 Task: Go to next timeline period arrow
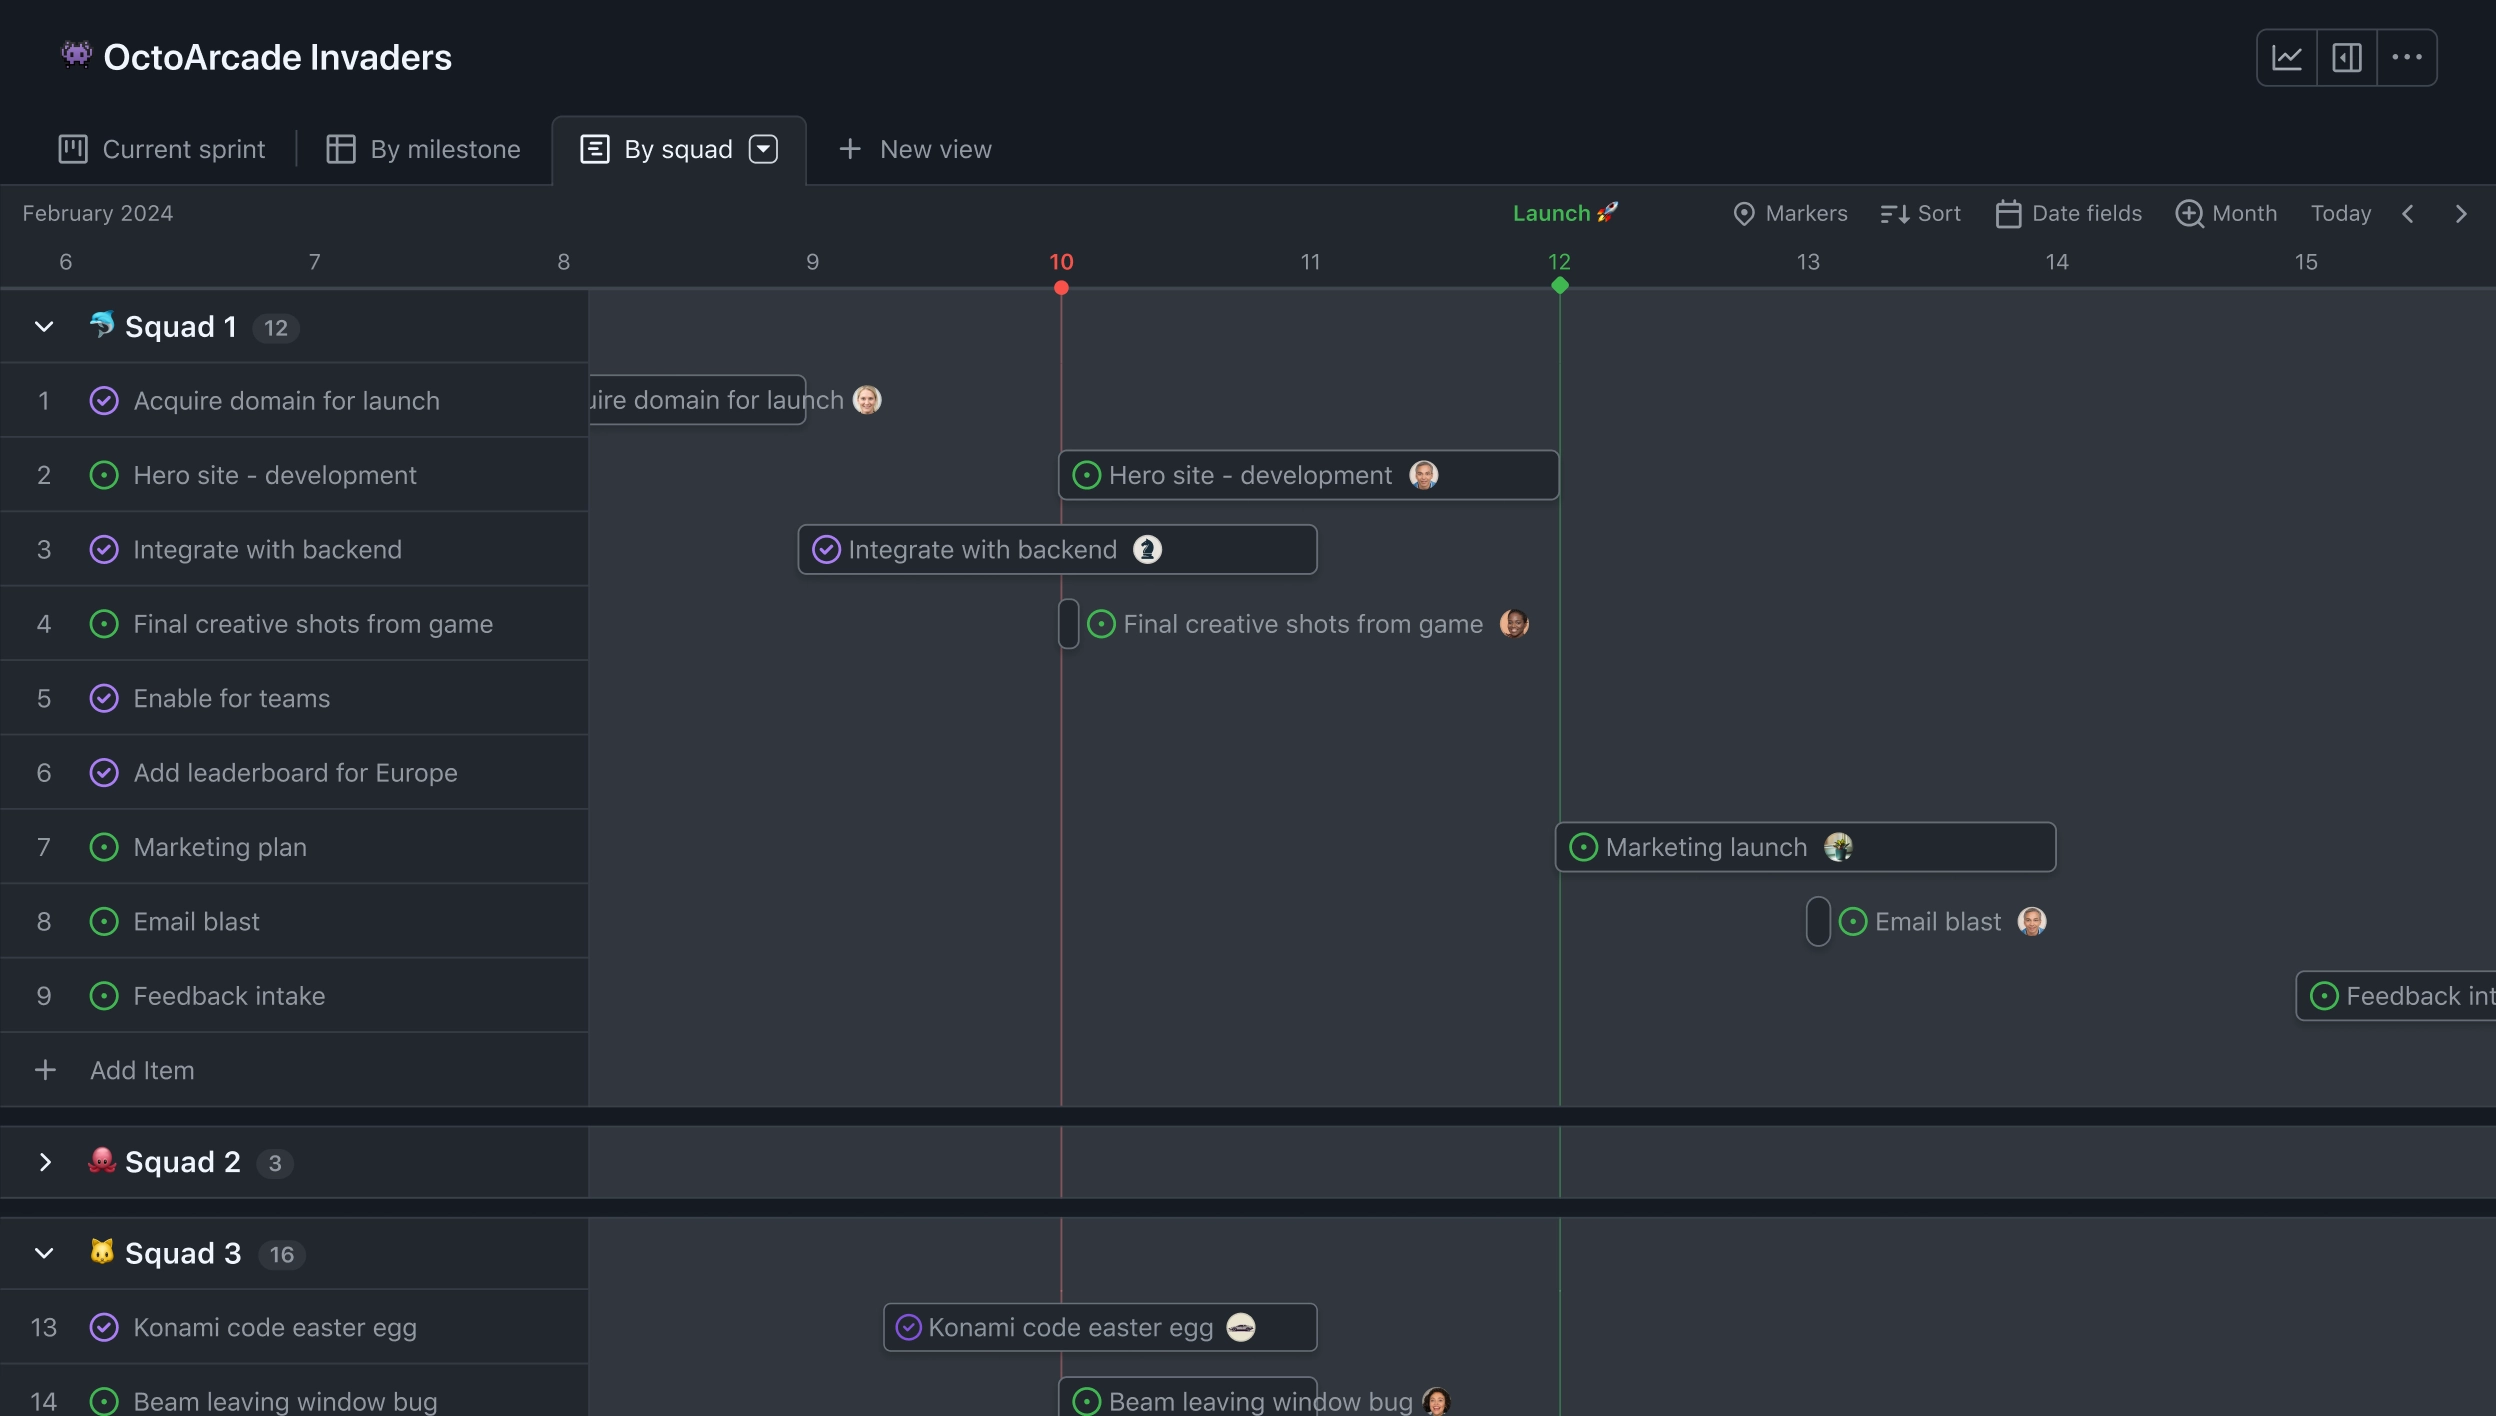pos(2461,214)
